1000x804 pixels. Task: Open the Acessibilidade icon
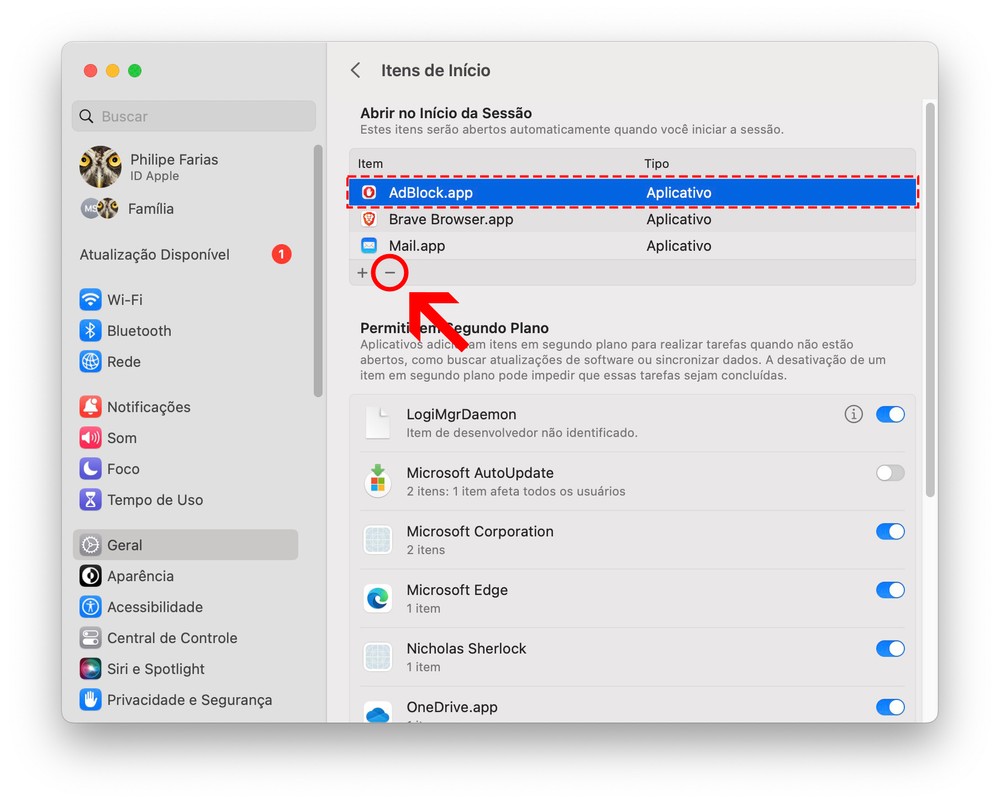(x=91, y=607)
